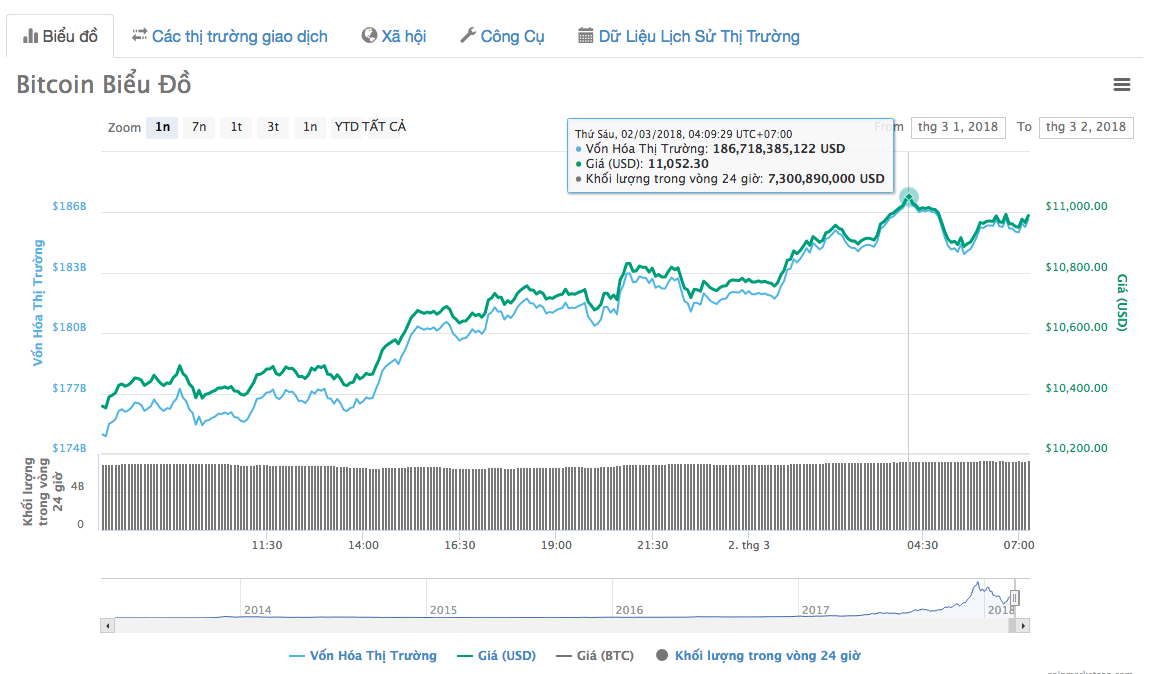The width and height of the screenshot is (1164, 674).
Task: Switch to Các thị trường giao dịch tab
Action: [229, 36]
